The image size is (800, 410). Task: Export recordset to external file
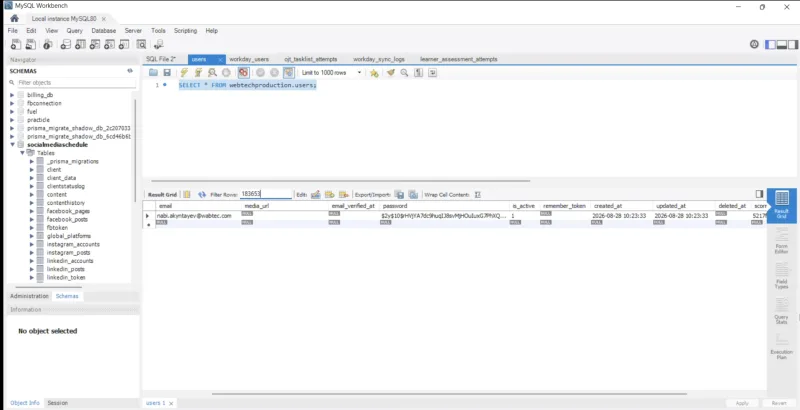pos(399,195)
